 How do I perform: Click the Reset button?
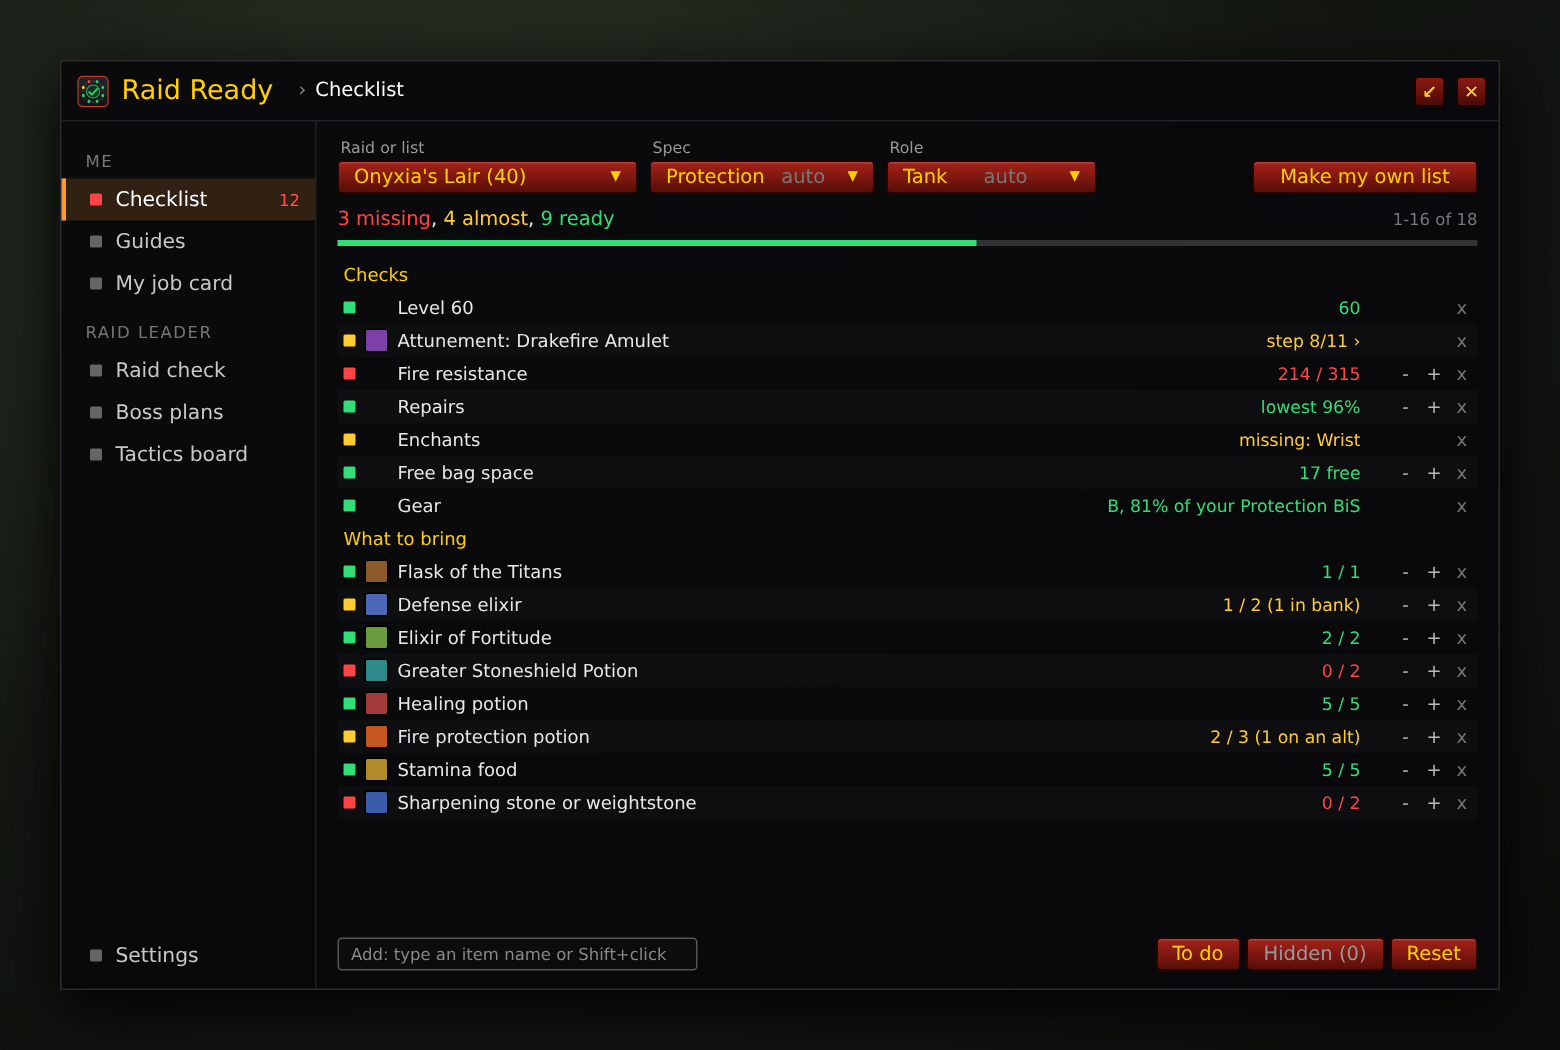click(x=1433, y=954)
